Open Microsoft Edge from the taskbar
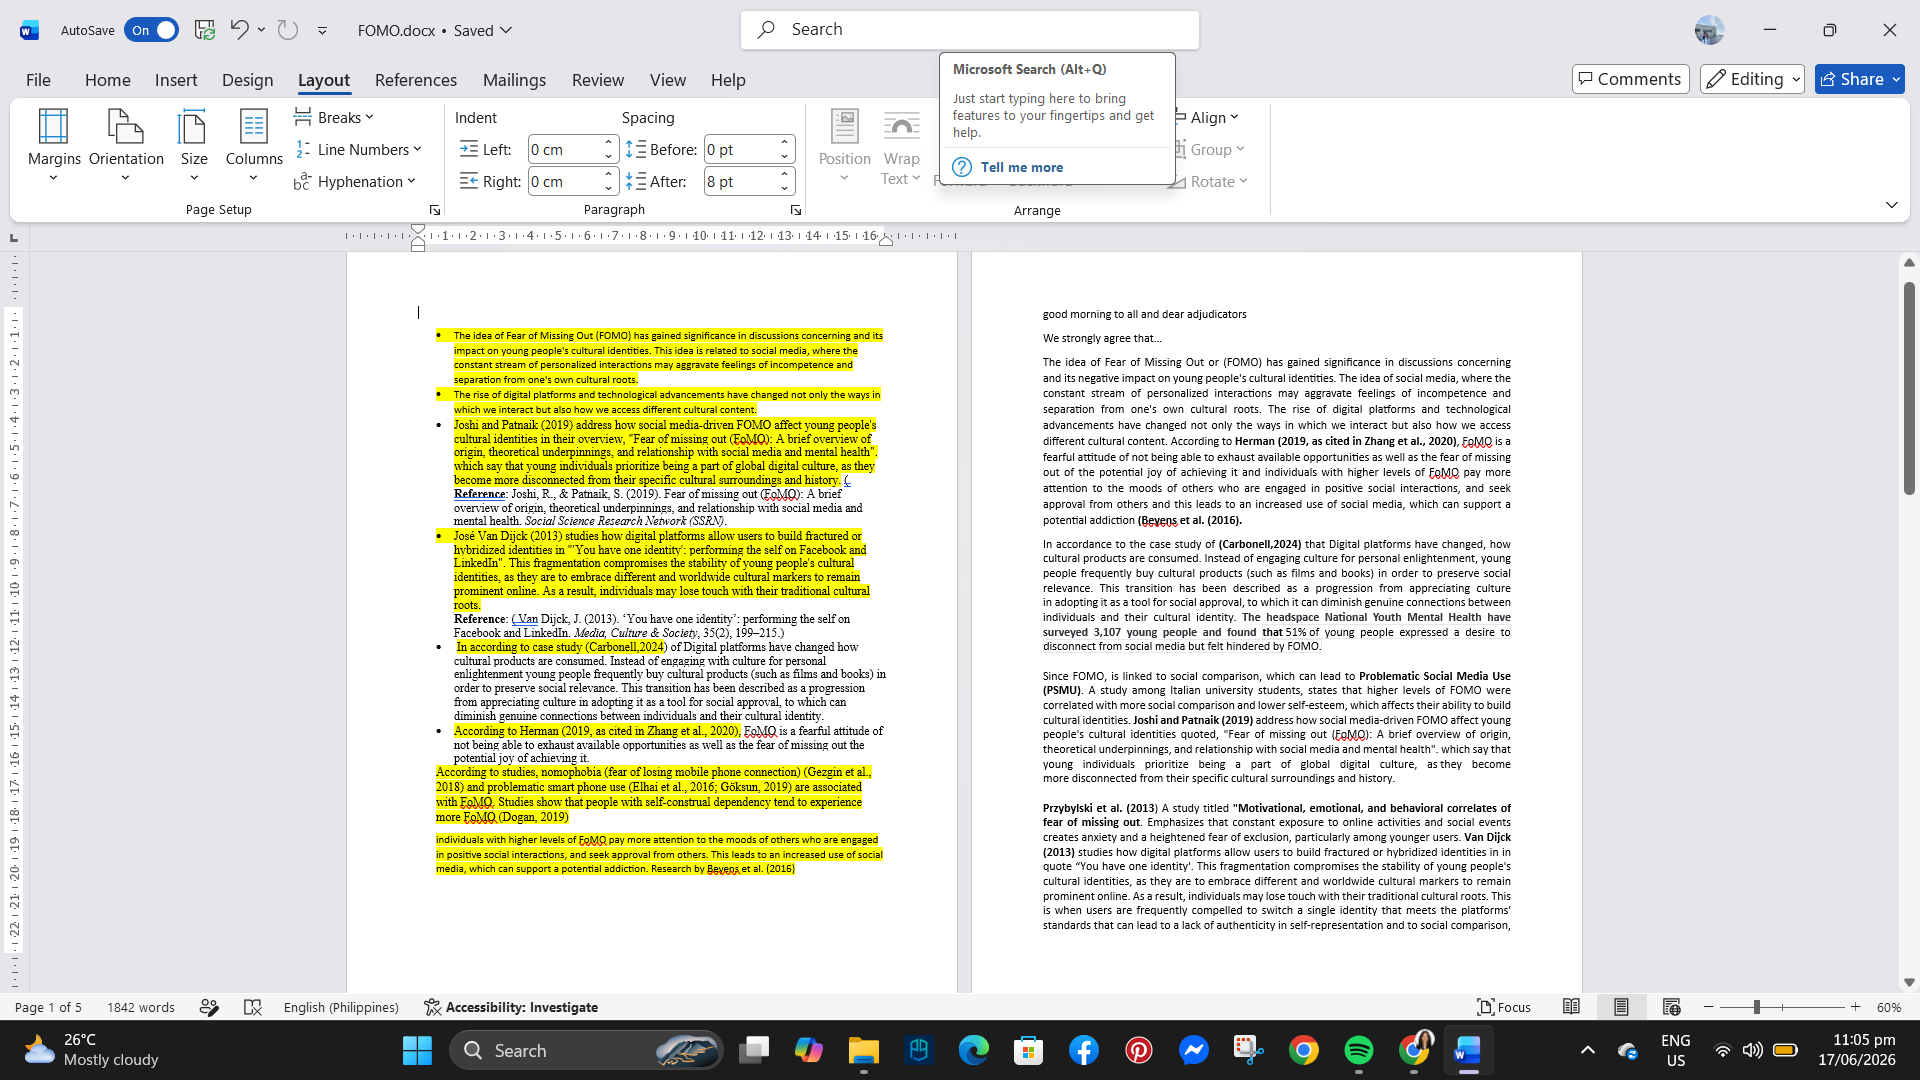The image size is (1920, 1080). pos(973,1051)
